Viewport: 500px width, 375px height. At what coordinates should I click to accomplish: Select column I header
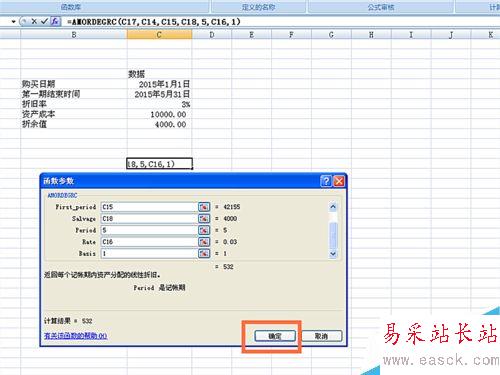[411, 34]
